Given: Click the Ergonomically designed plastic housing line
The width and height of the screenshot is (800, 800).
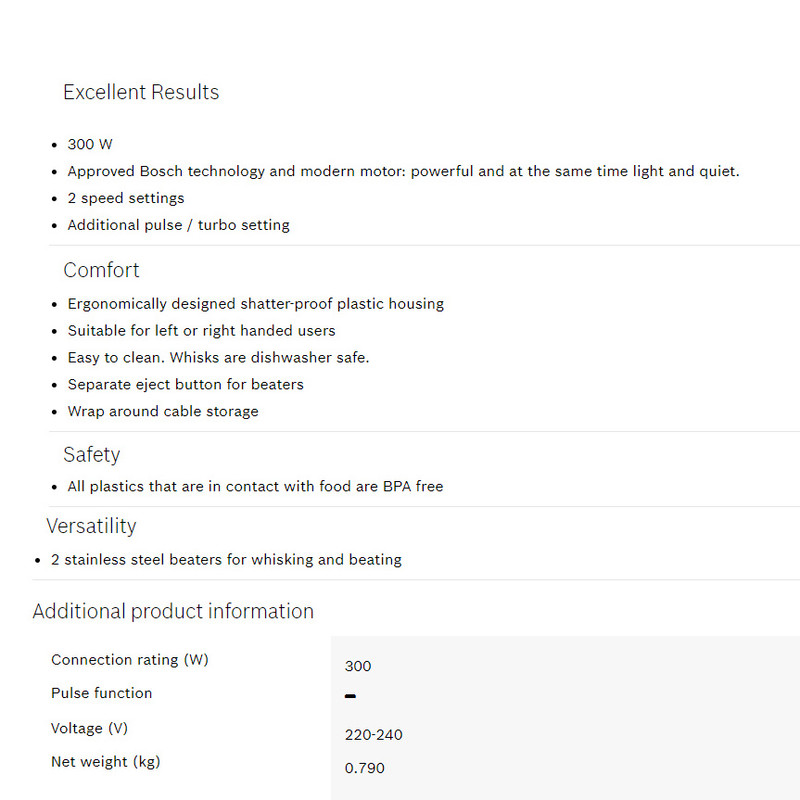Looking at the screenshot, I should pyautogui.click(x=255, y=303).
